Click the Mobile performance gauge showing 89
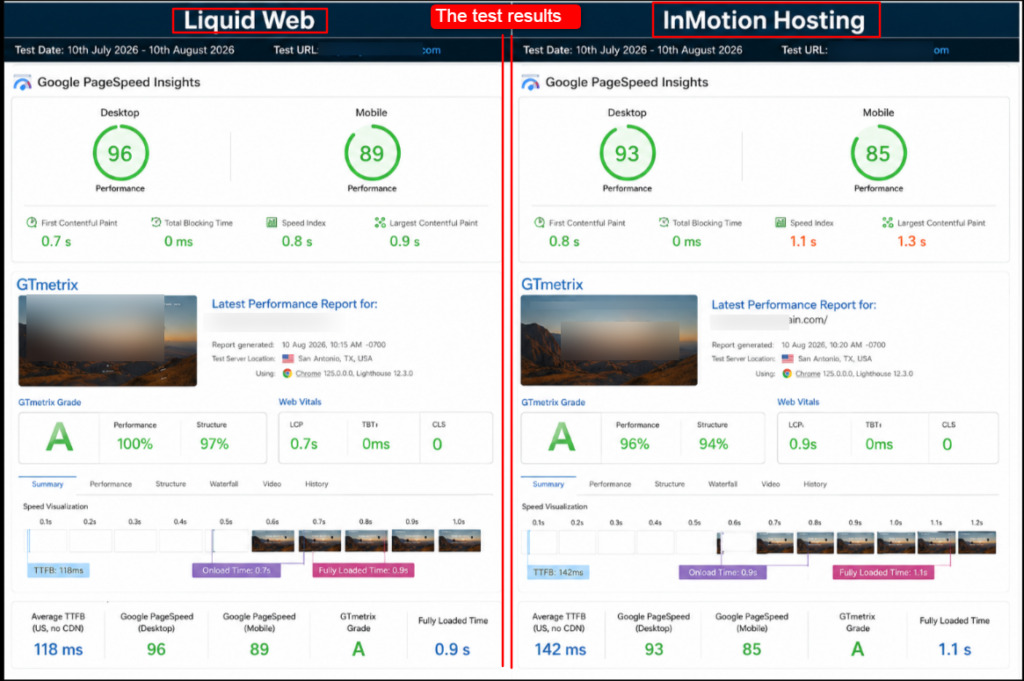Viewport: 1024px width, 681px height. (x=372, y=153)
